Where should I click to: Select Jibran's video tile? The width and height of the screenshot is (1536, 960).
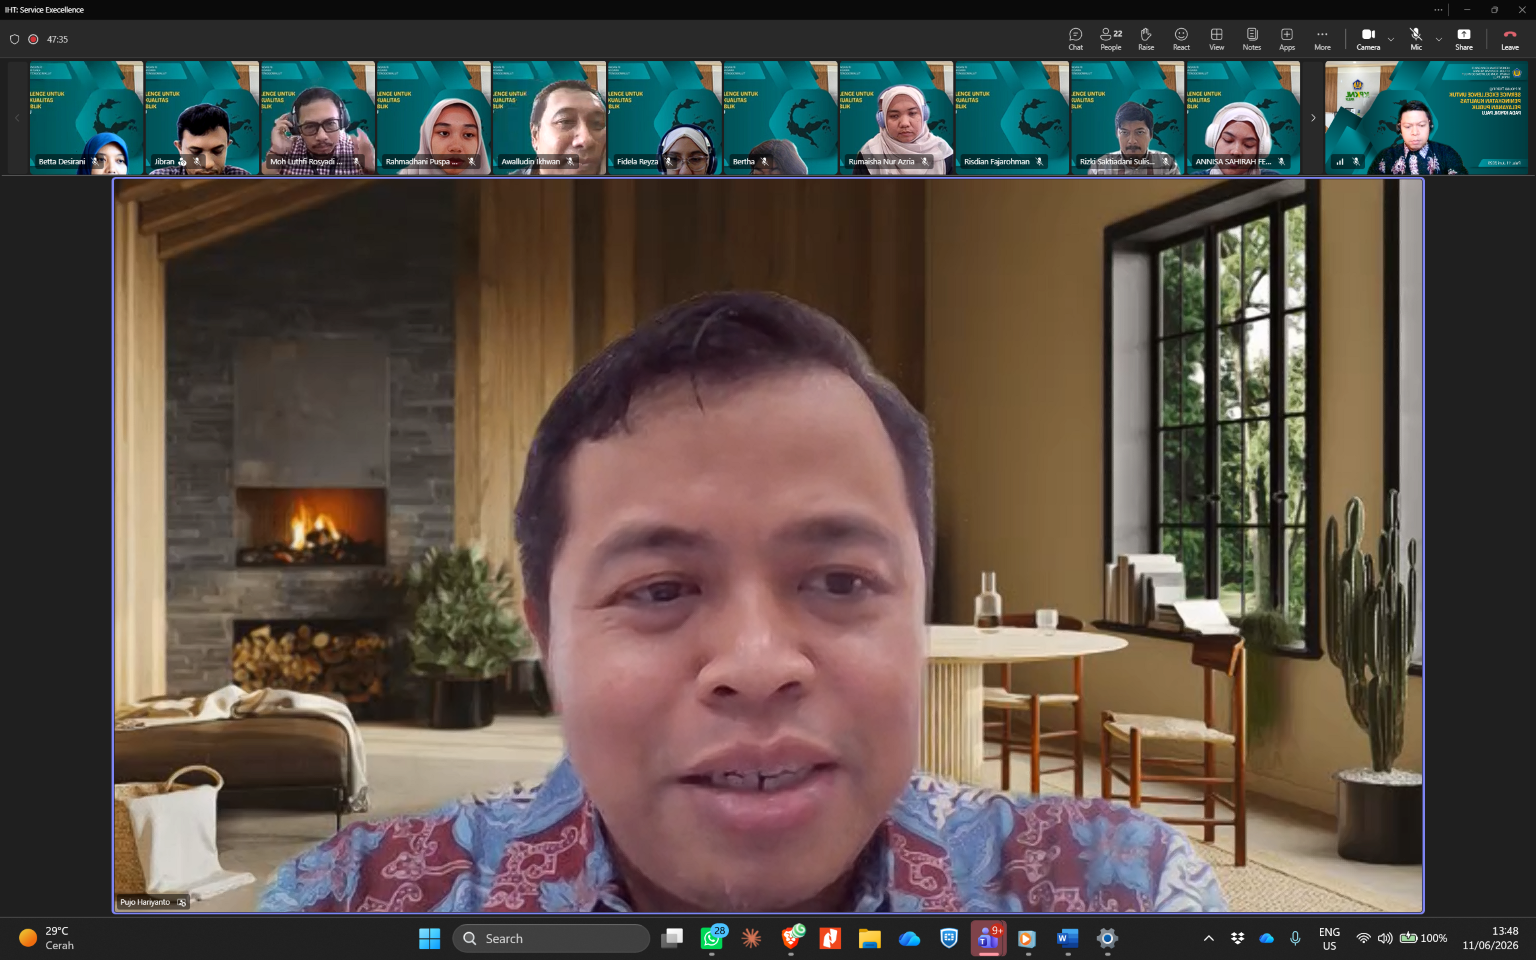click(202, 118)
